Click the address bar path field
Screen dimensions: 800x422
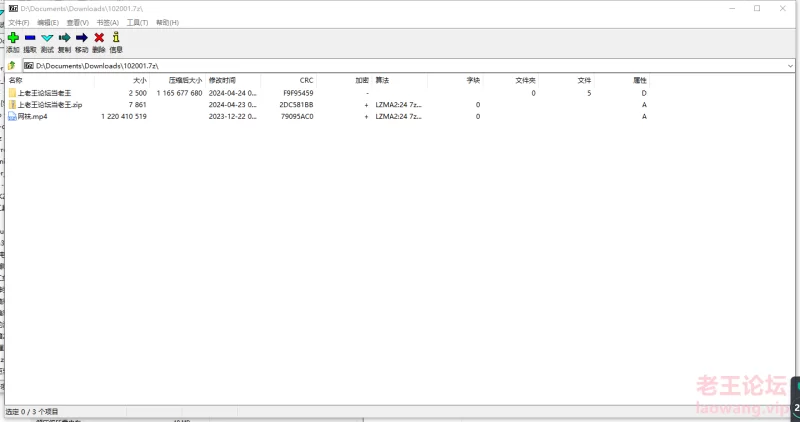[x=400, y=66]
